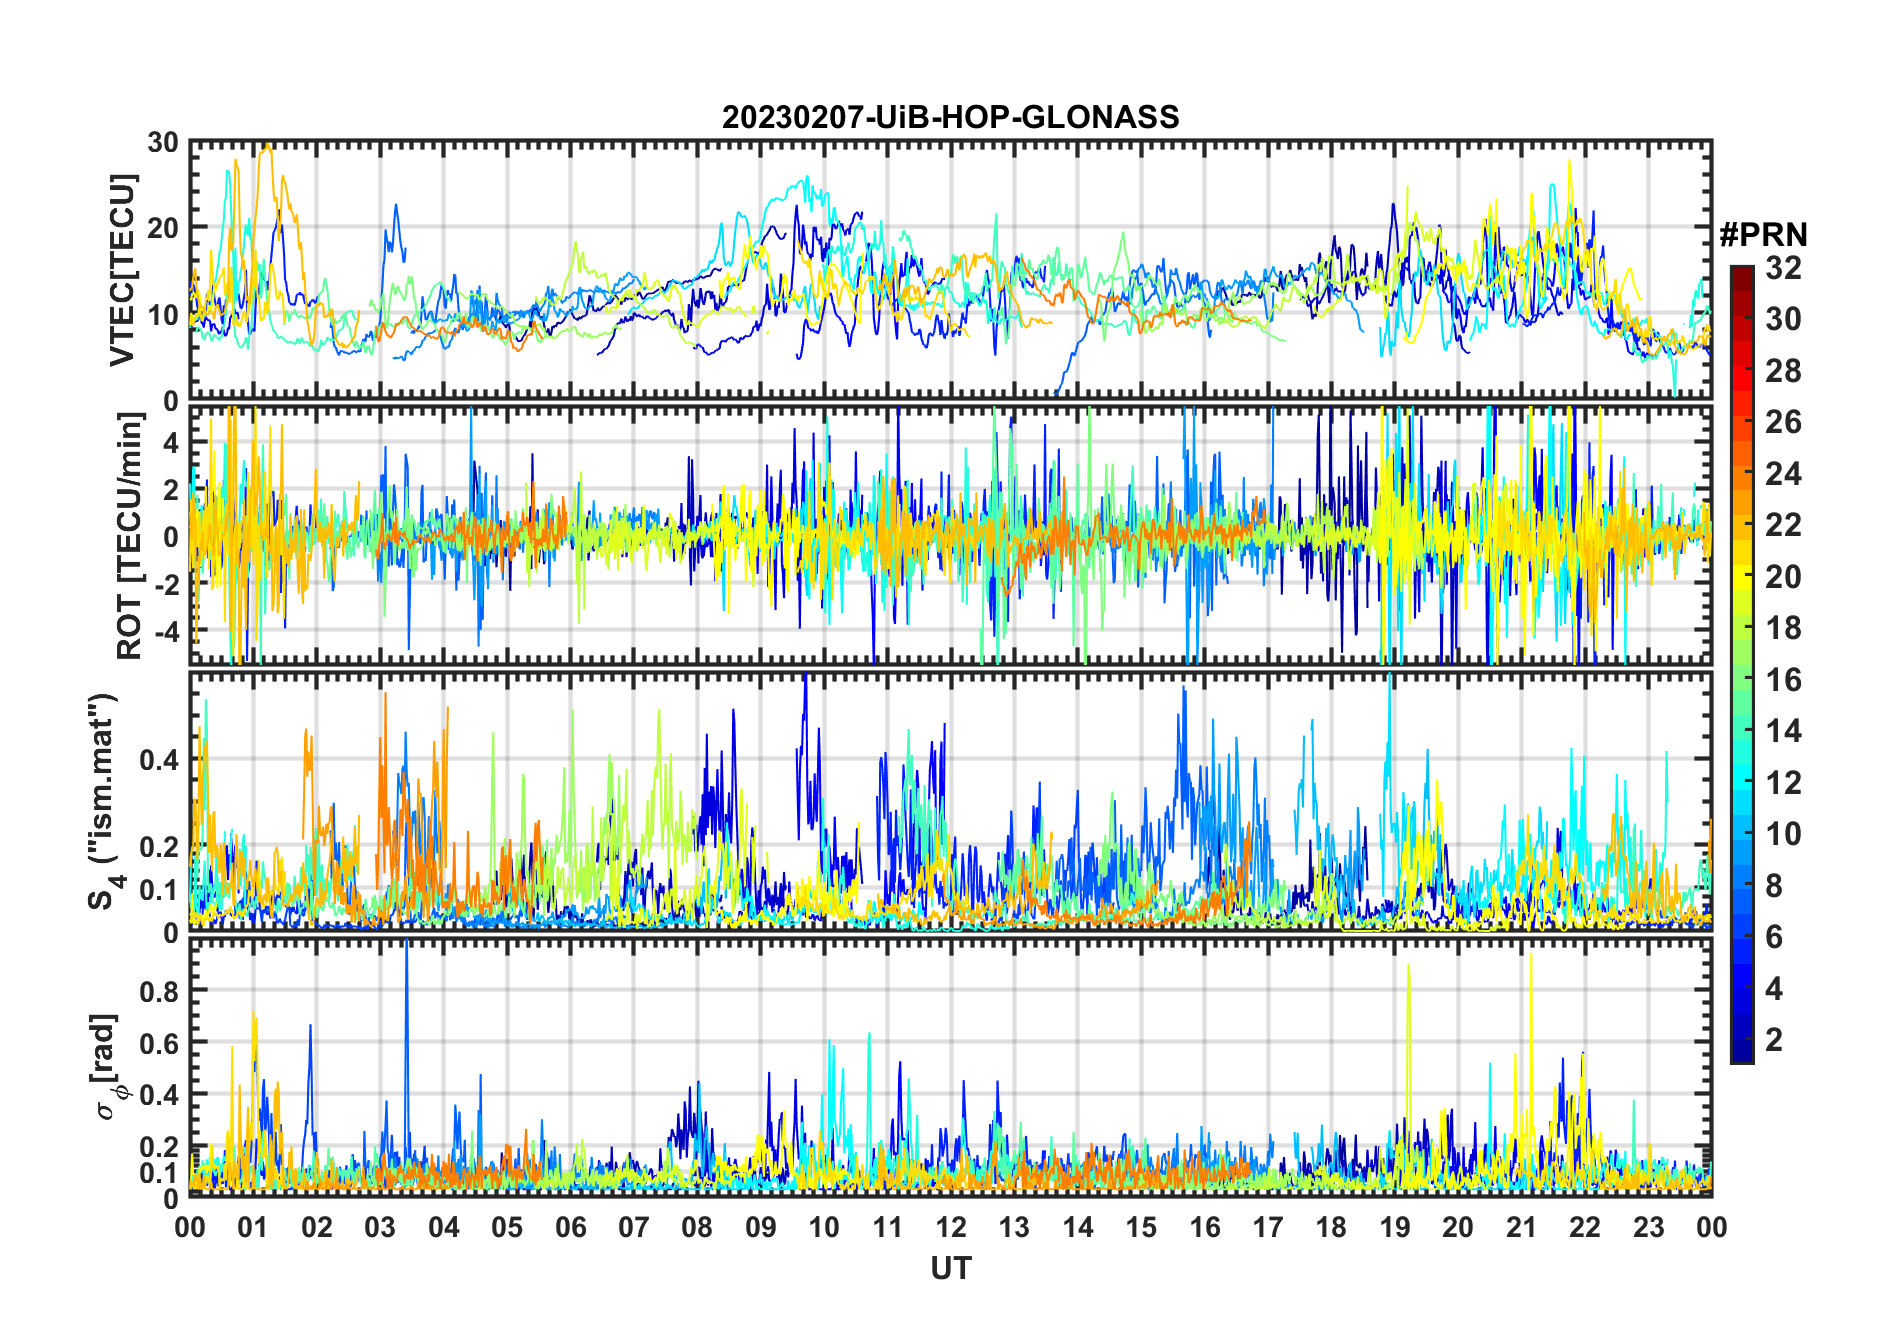Select the VTEC[TECU] y-axis label

(122, 270)
